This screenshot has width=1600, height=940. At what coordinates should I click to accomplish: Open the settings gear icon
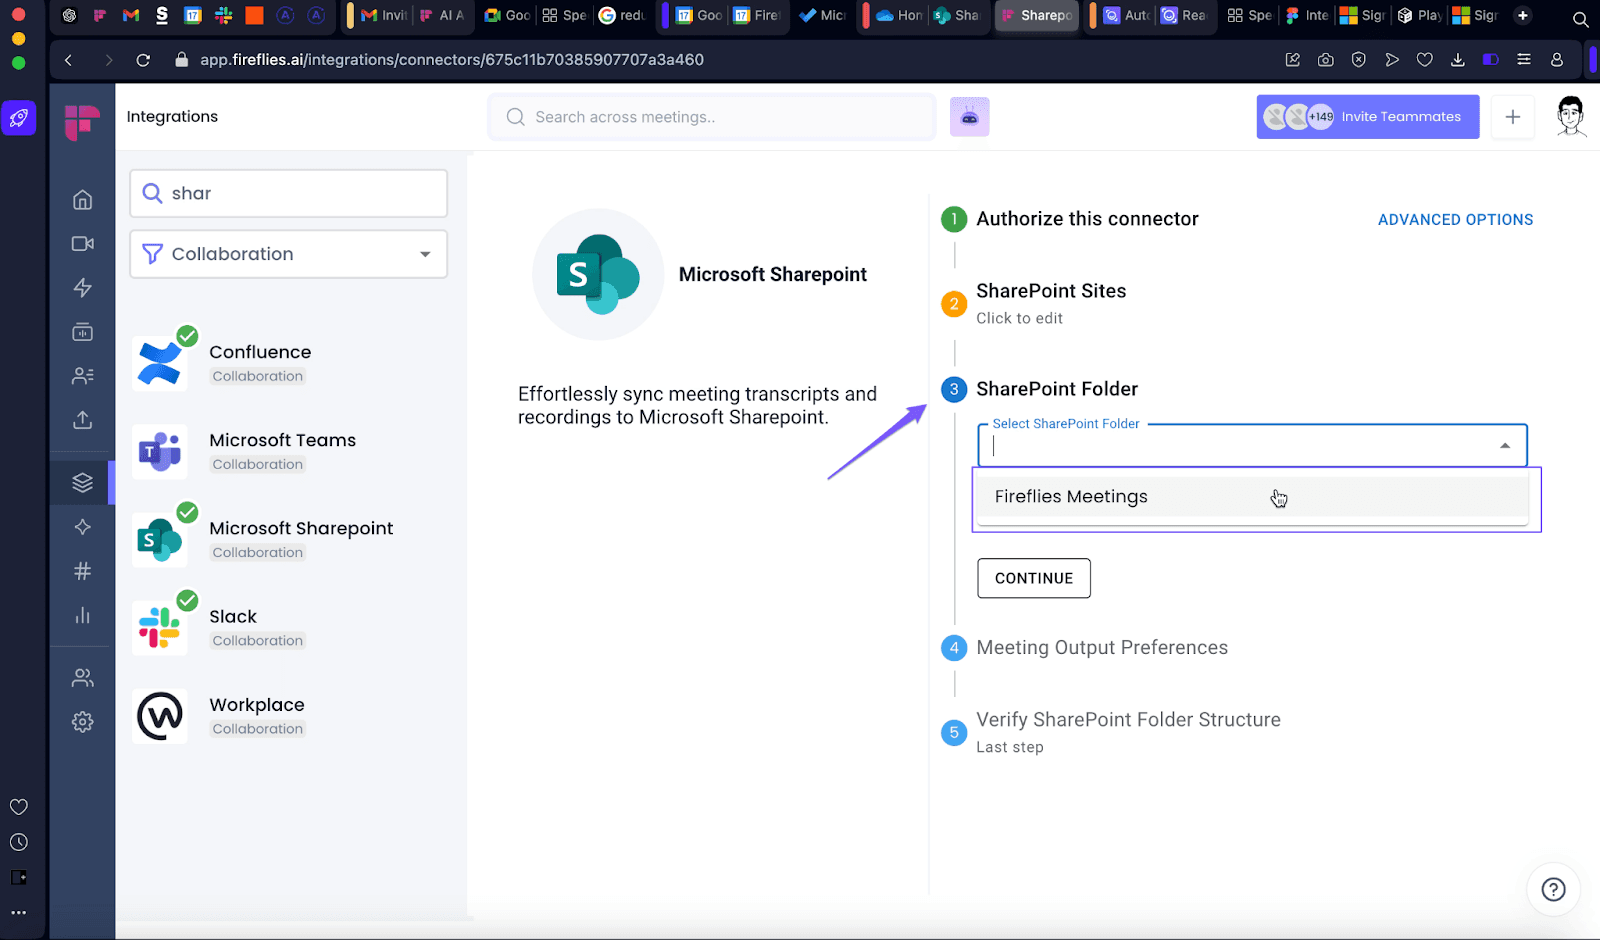coord(83,722)
